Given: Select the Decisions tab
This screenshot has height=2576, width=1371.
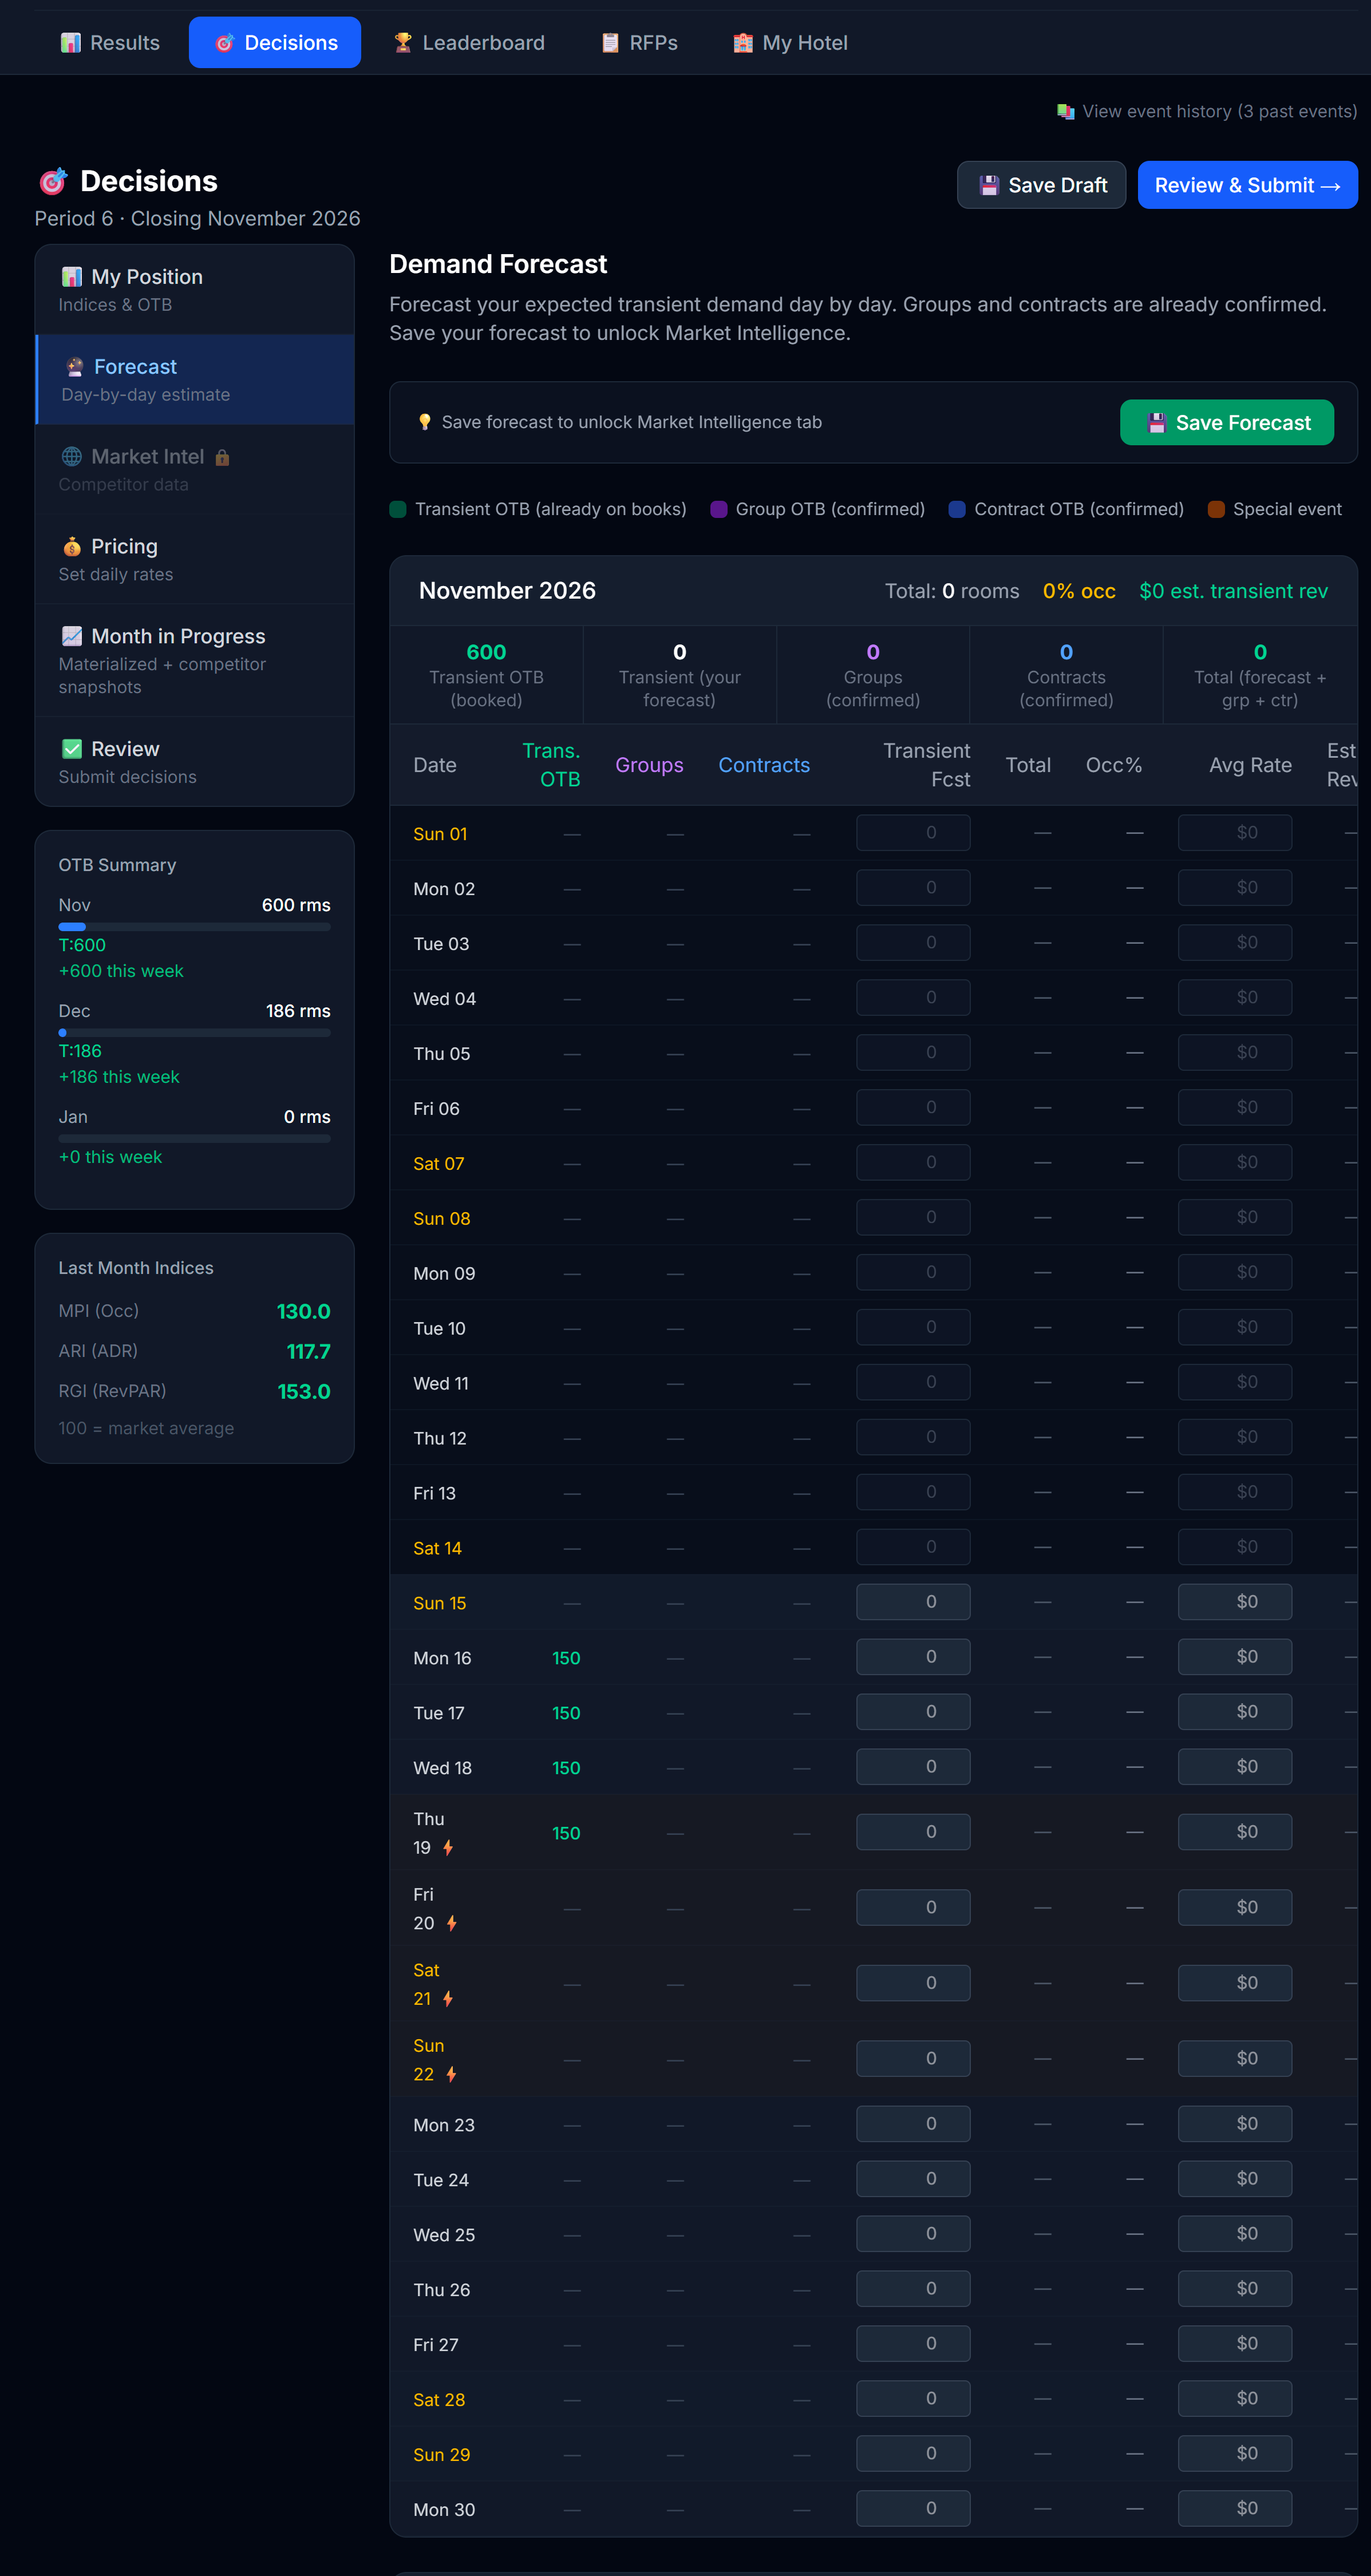Looking at the screenshot, I should pos(275,43).
